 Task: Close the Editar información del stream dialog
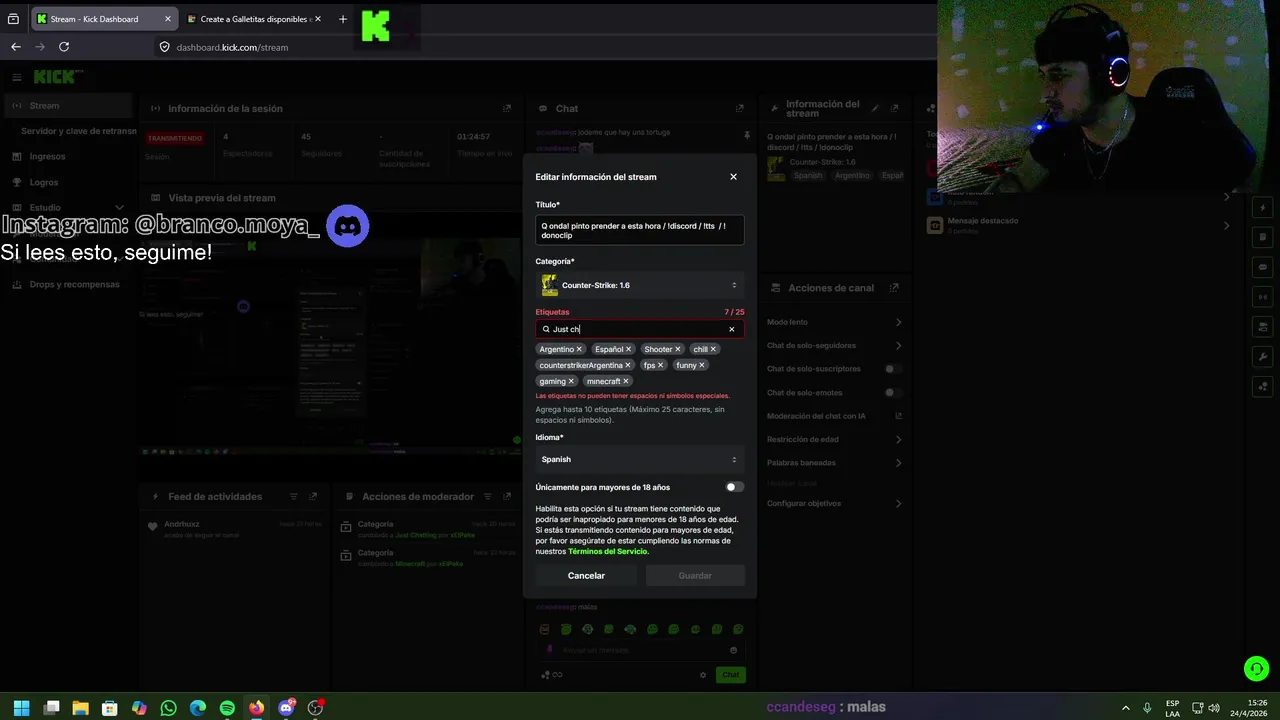[733, 177]
